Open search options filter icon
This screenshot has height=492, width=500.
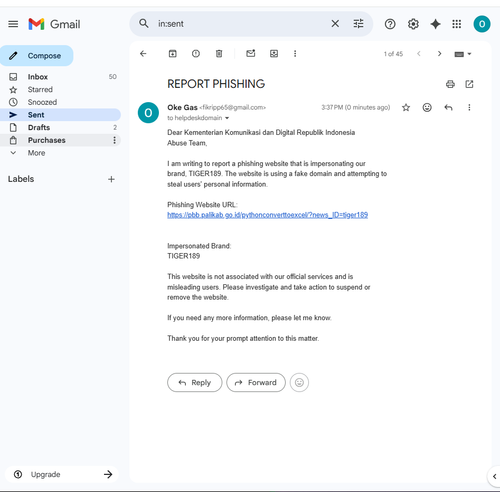coord(358,24)
